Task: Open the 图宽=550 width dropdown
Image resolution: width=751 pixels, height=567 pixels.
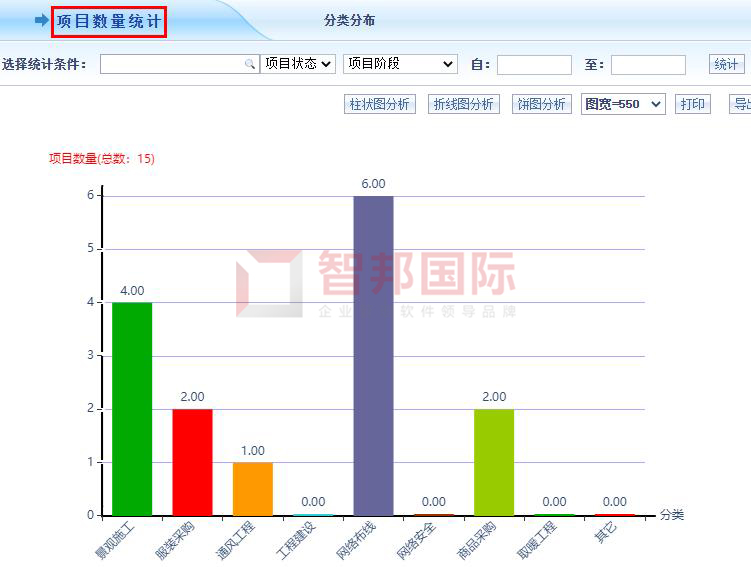Action: coord(623,104)
